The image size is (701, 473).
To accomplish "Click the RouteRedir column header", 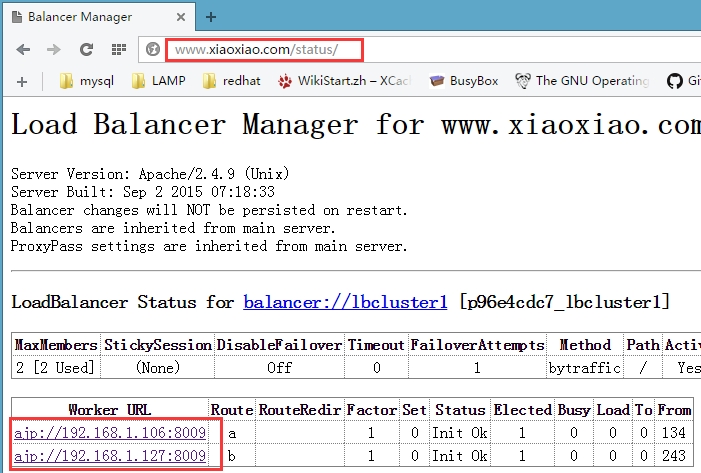I will pos(300,410).
